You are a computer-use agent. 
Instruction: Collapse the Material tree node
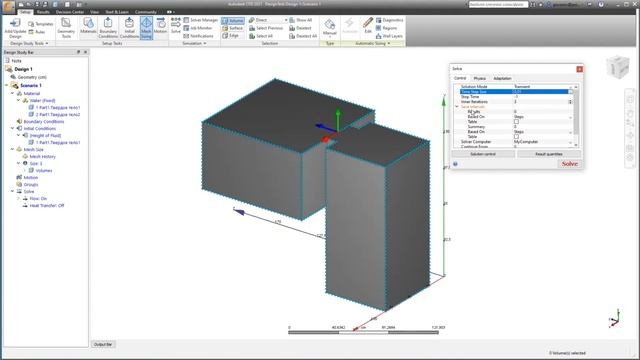pyautogui.click(x=13, y=93)
